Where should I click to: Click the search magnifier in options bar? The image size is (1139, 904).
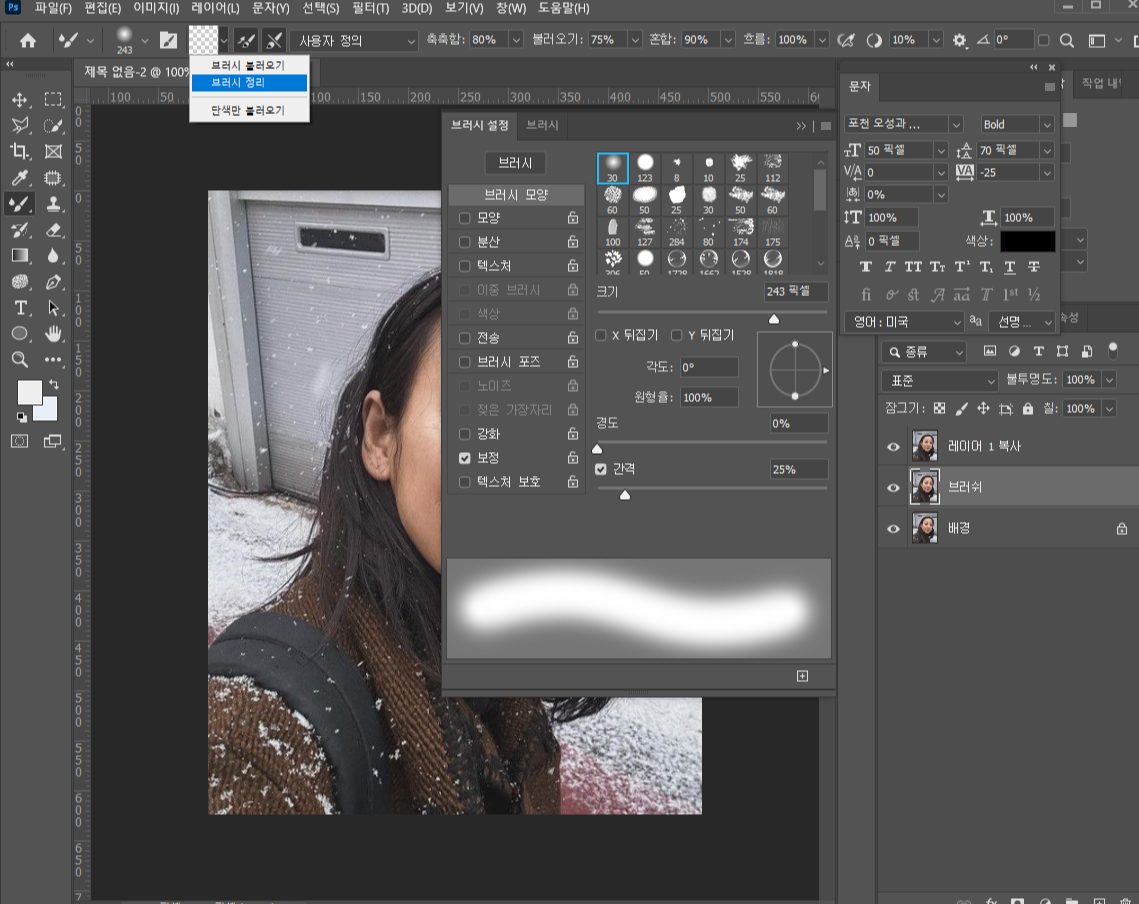click(1066, 40)
